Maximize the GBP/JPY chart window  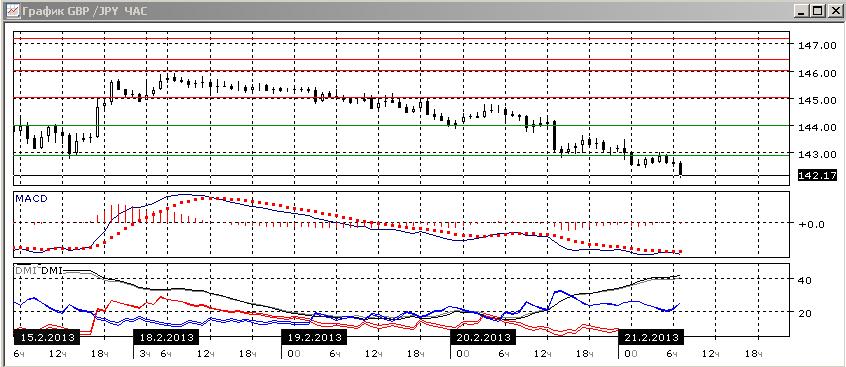[817, 10]
